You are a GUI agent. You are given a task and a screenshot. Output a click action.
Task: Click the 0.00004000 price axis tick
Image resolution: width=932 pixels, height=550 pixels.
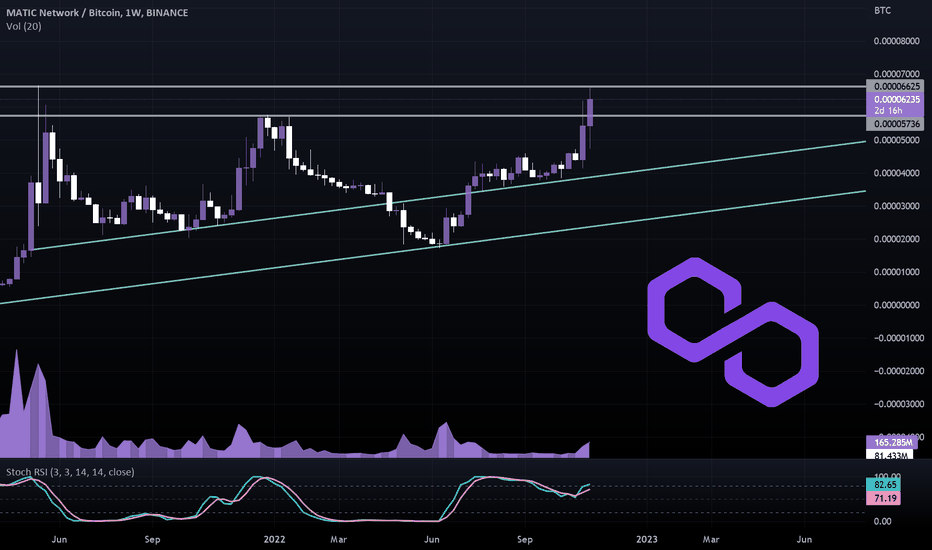coord(896,173)
